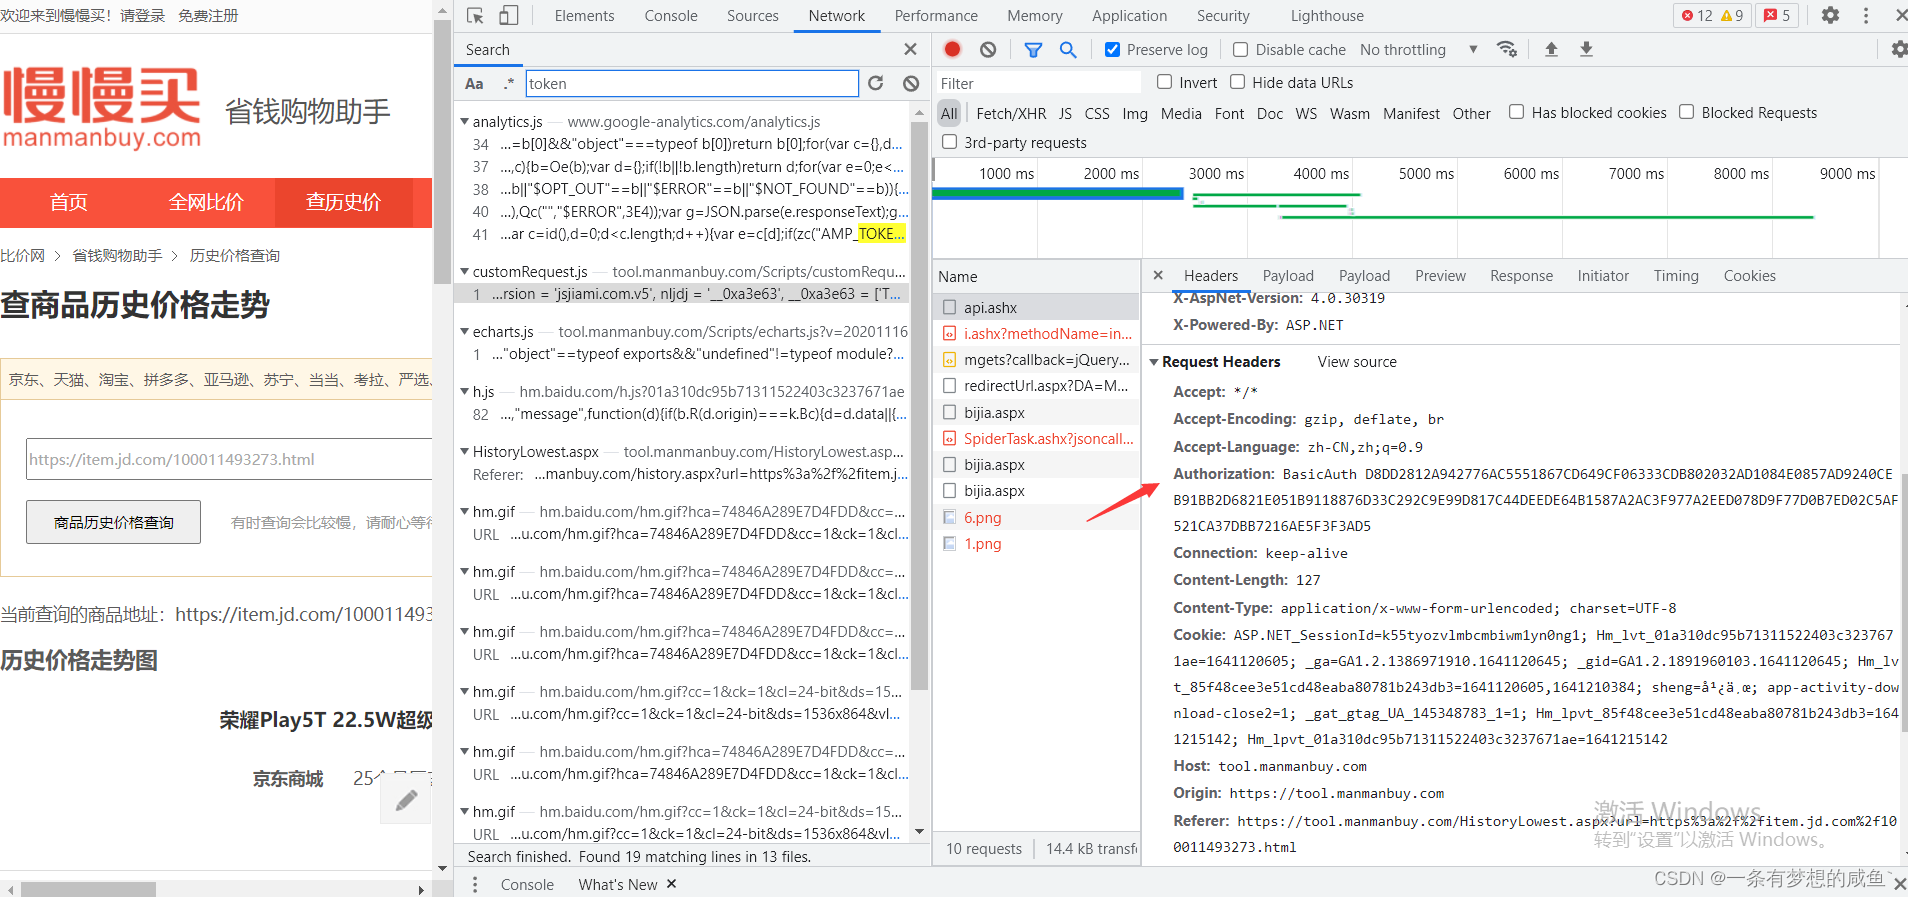This screenshot has height=897, width=1908.
Task: Export HAR file download icon
Action: (1586, 49)
